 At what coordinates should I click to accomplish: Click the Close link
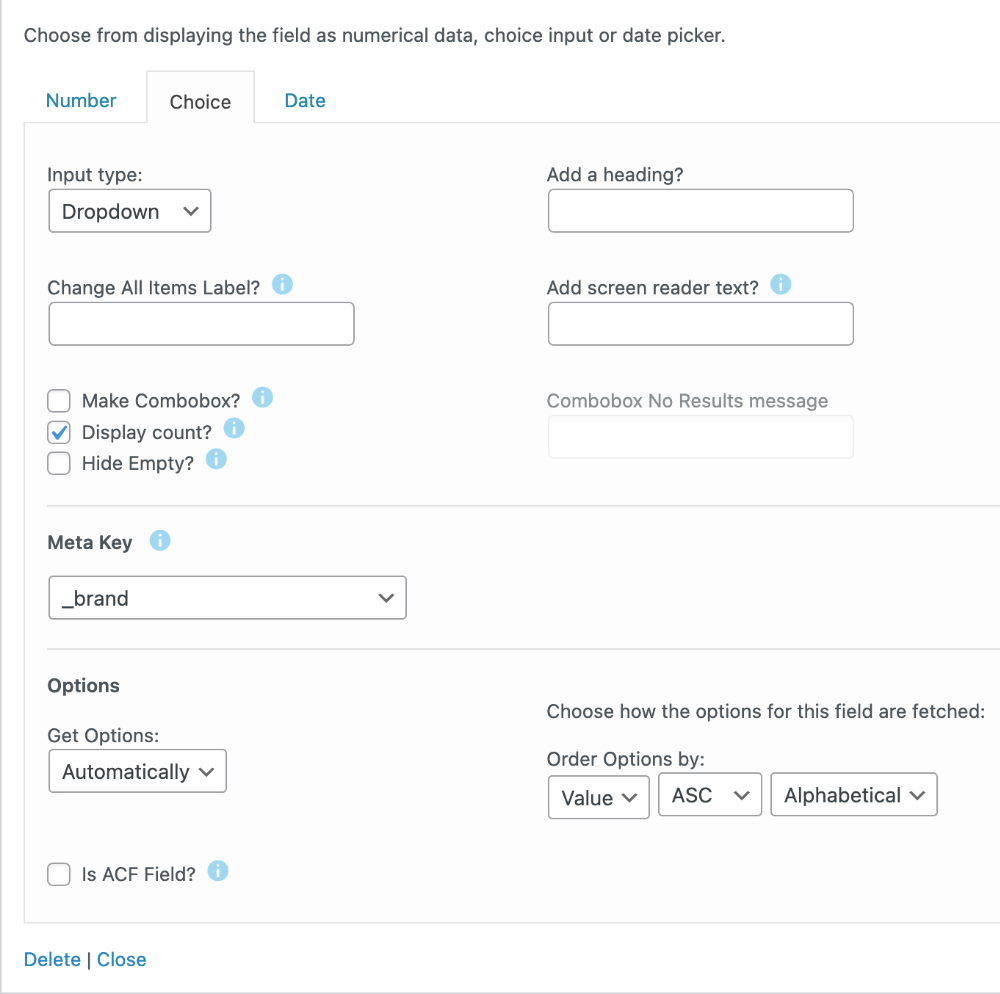point(122,959)
